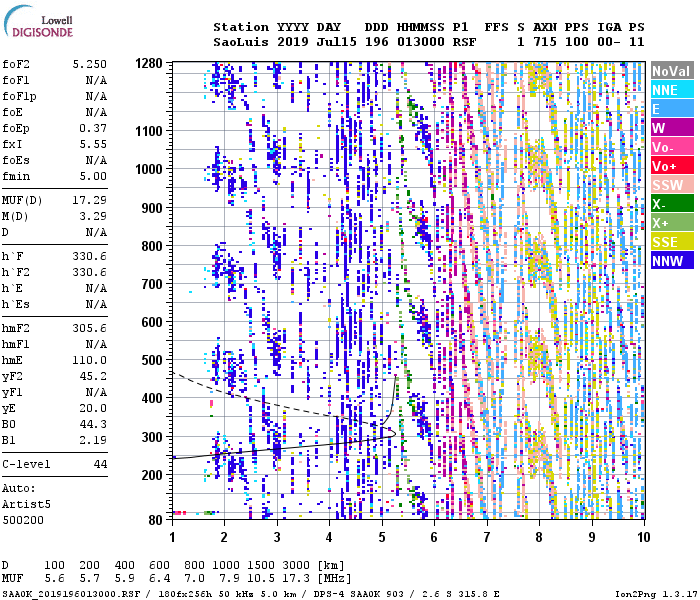The height and width of the screenshot is (600, 700).
Task: Click the SaoLuis station name
Action: tap(241, 42)
